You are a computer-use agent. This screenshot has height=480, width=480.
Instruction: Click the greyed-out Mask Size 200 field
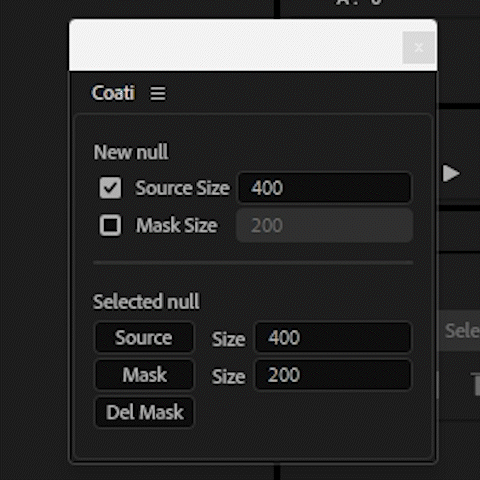(324, 225)
